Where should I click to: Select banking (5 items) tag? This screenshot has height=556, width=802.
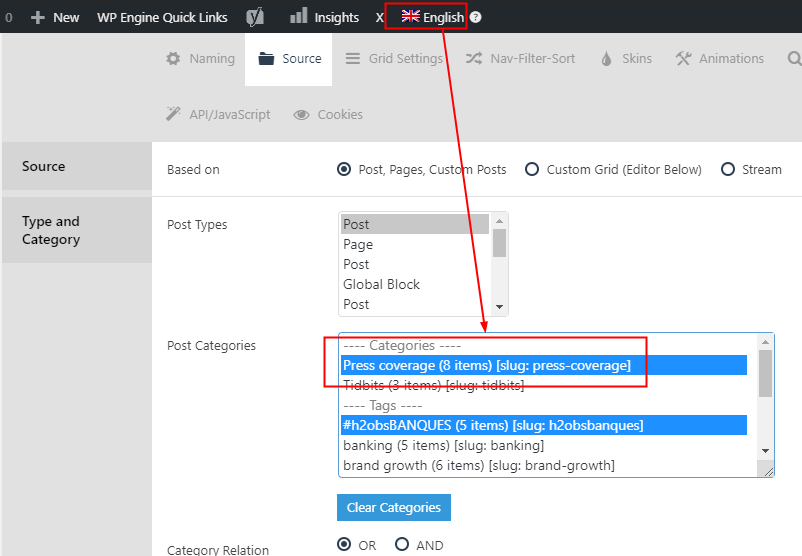(x=544, y=445)
